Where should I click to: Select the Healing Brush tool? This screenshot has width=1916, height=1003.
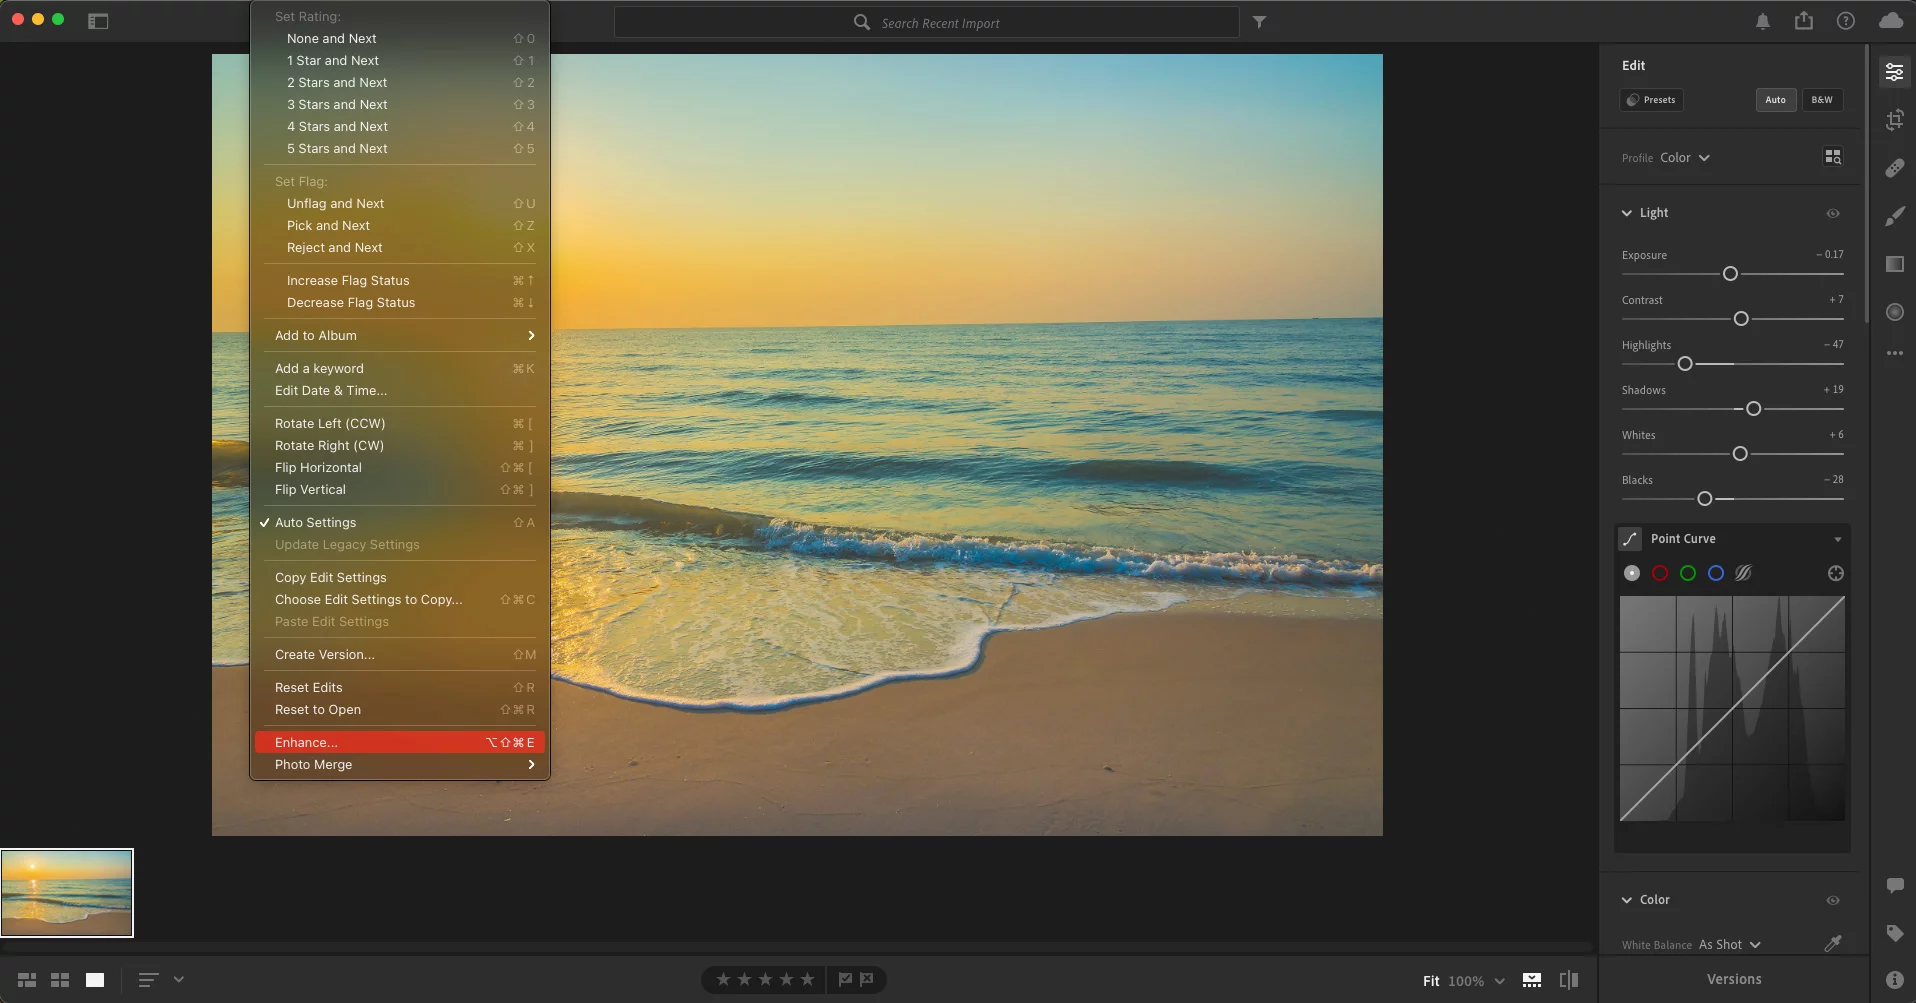point(1894,168)
